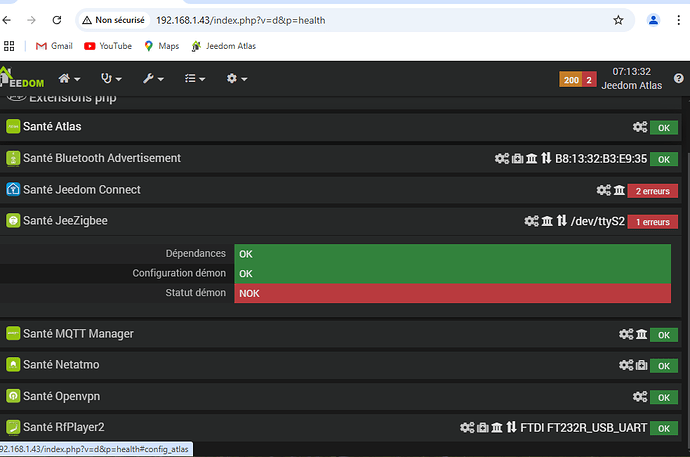The height and width of the screenshot is (457, 690).
Task: Click the RfPlayer2 plugin icon
Action: (x=13, y=428)
